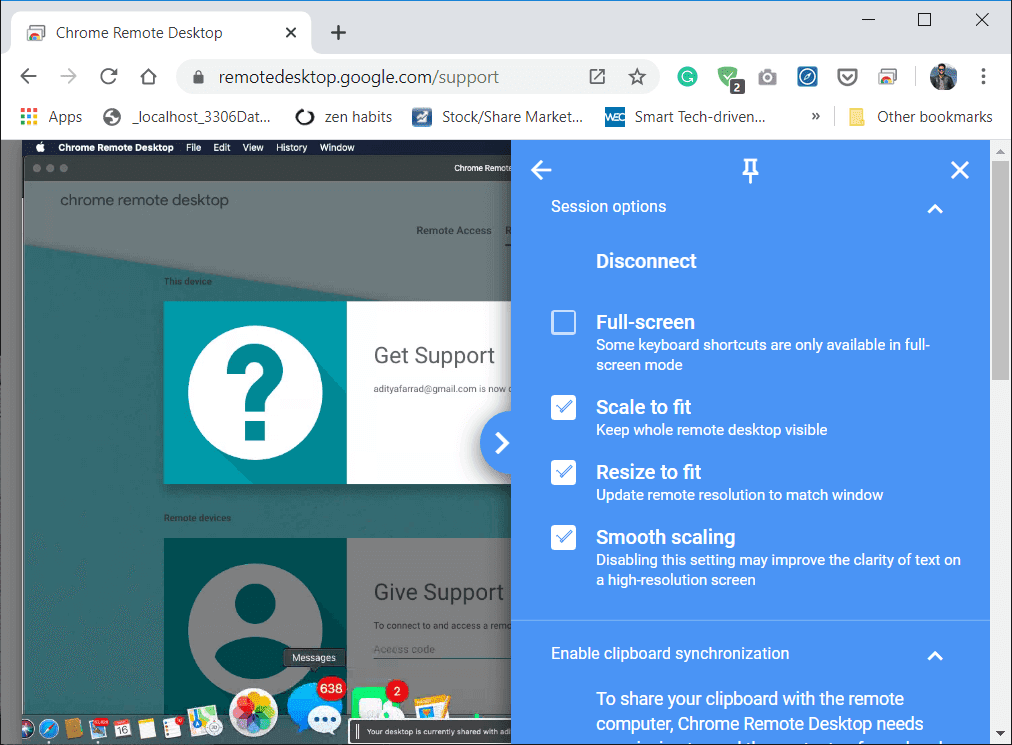1012x745 pixels.
Task: Open the History menu in remote Mac
Action: [292, 147]
